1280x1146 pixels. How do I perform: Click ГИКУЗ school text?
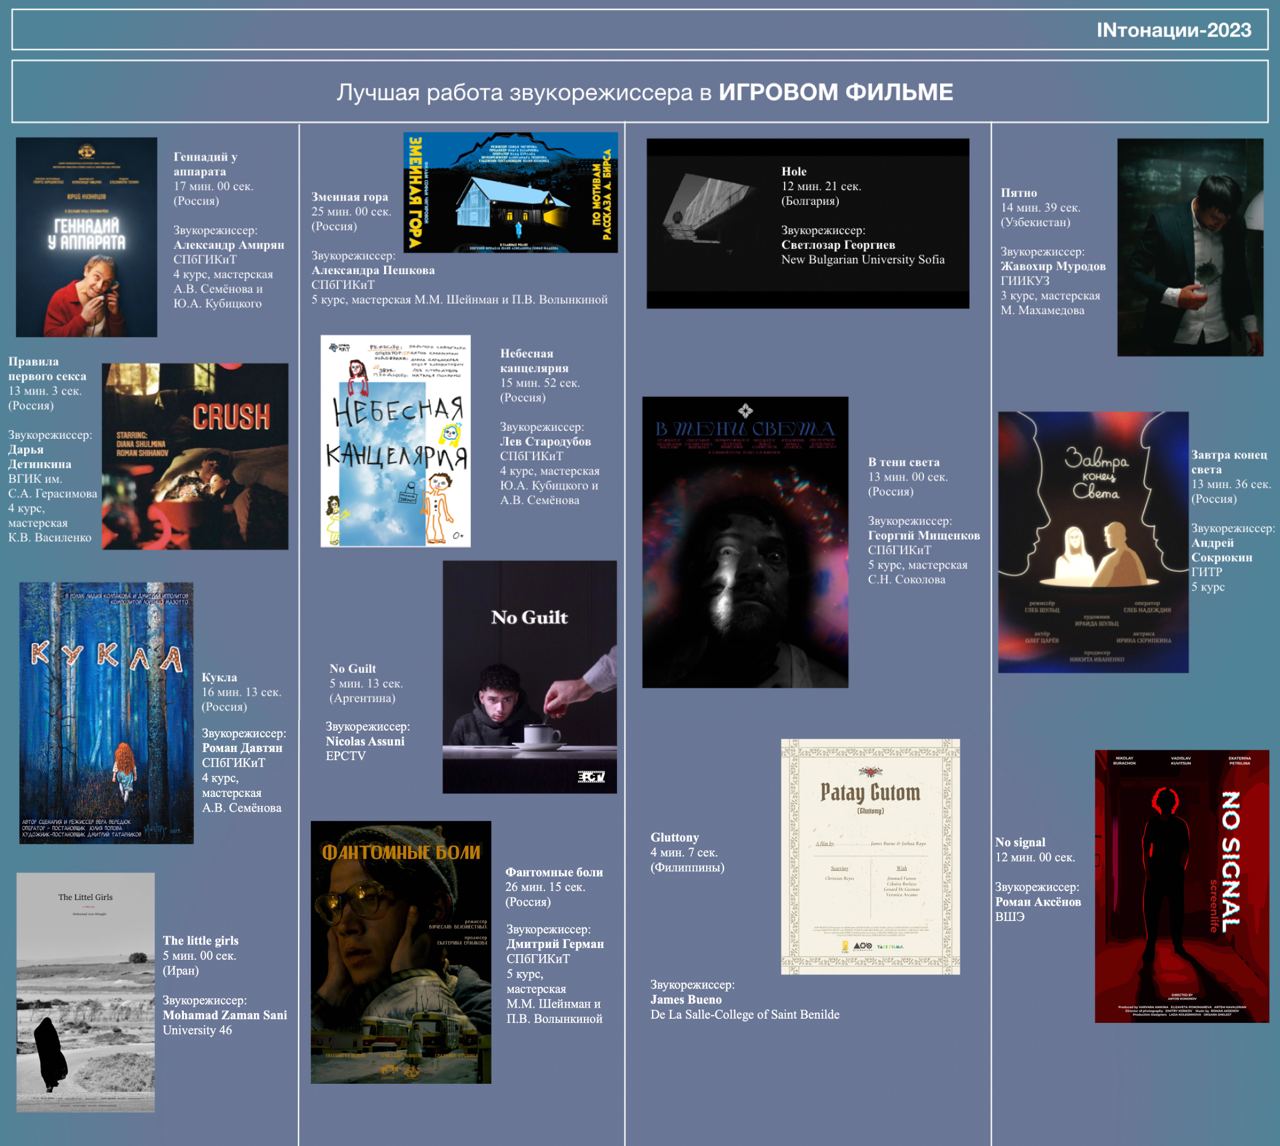[x=1025, y=281]
